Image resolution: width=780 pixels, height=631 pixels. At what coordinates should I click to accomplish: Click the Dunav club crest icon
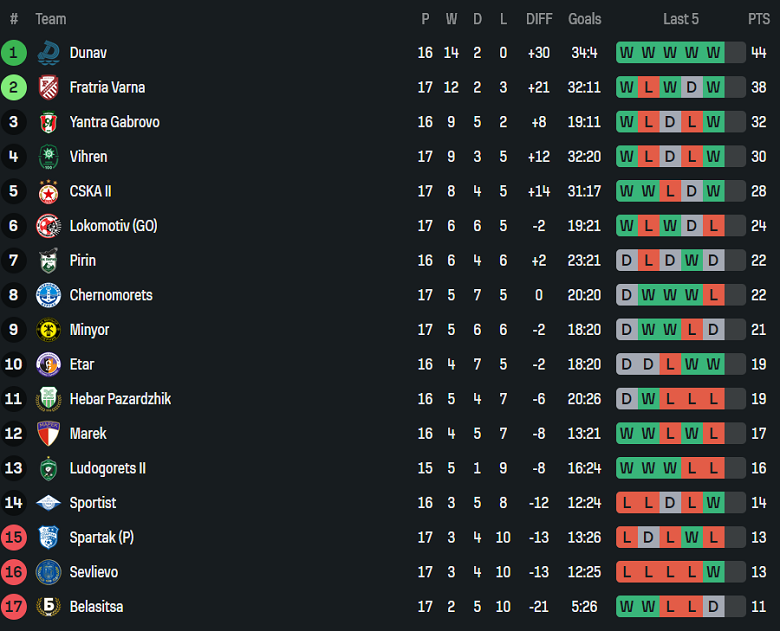click(x=48, y=53)
